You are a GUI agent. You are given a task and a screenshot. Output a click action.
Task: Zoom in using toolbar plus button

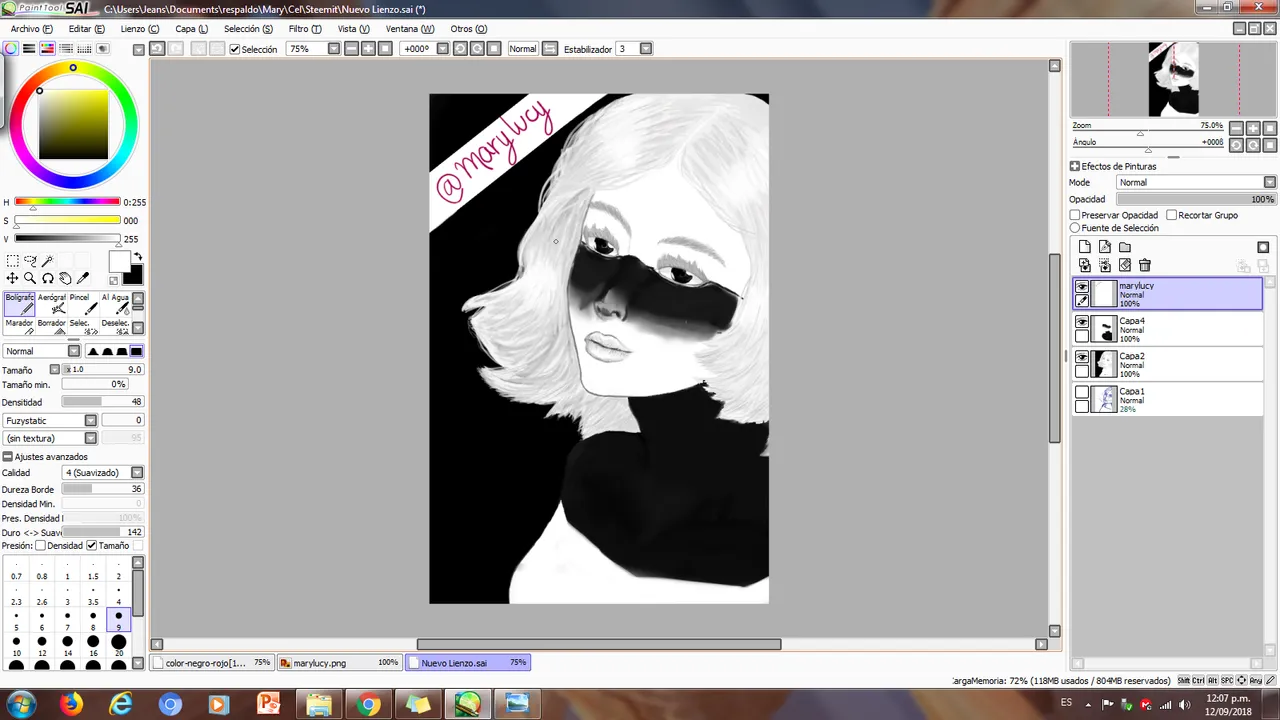pyautogui.click(x=368, y=48)
